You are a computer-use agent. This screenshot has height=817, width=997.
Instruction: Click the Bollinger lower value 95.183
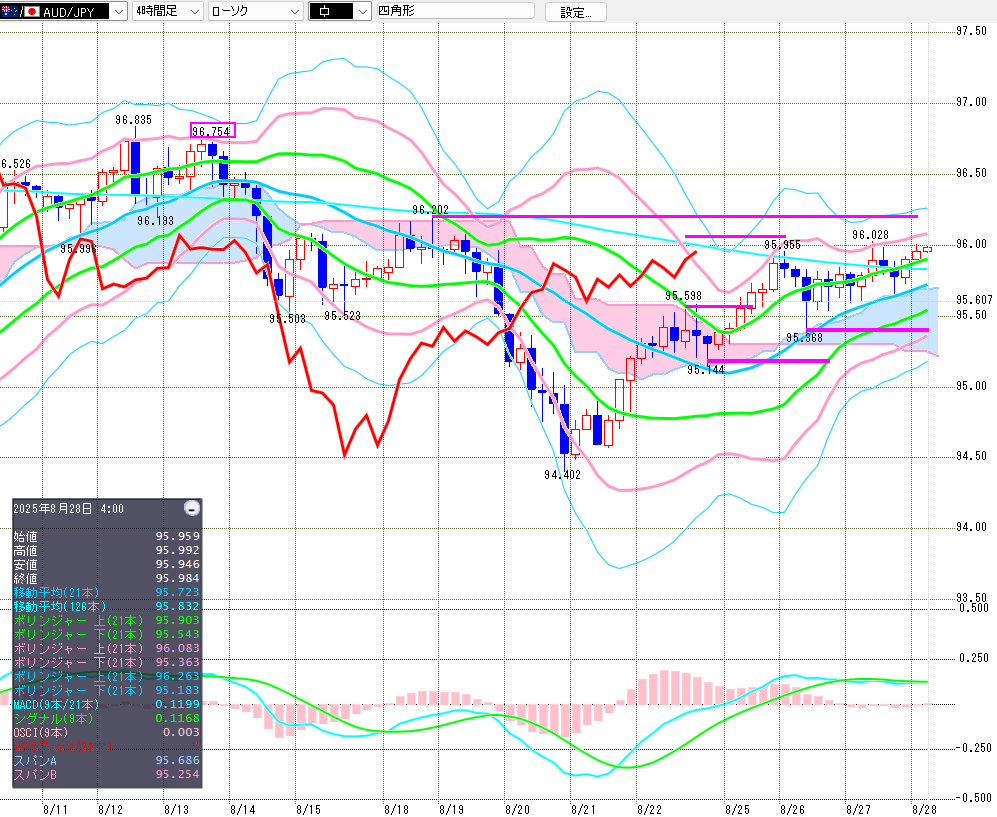[177, 690]
